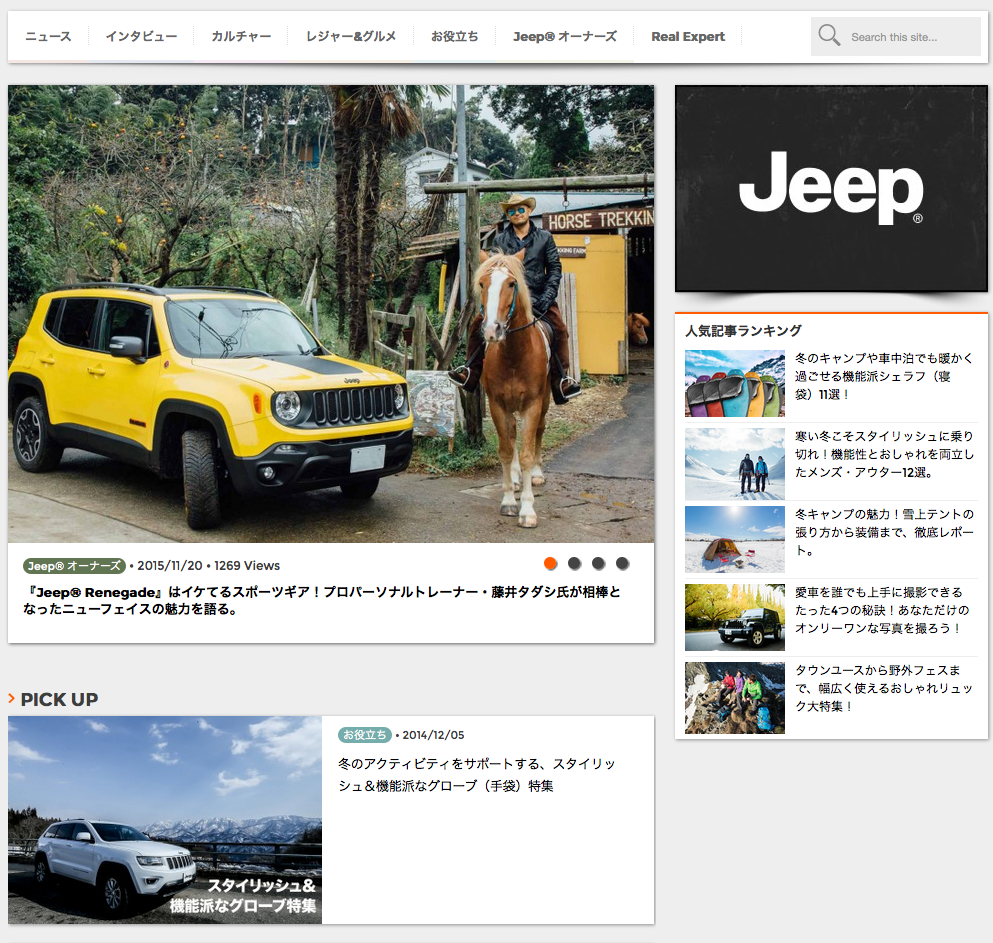
Task: Open the black Jeep Wrangler autumn thumbnail
Action: click(x=735, y=617)
